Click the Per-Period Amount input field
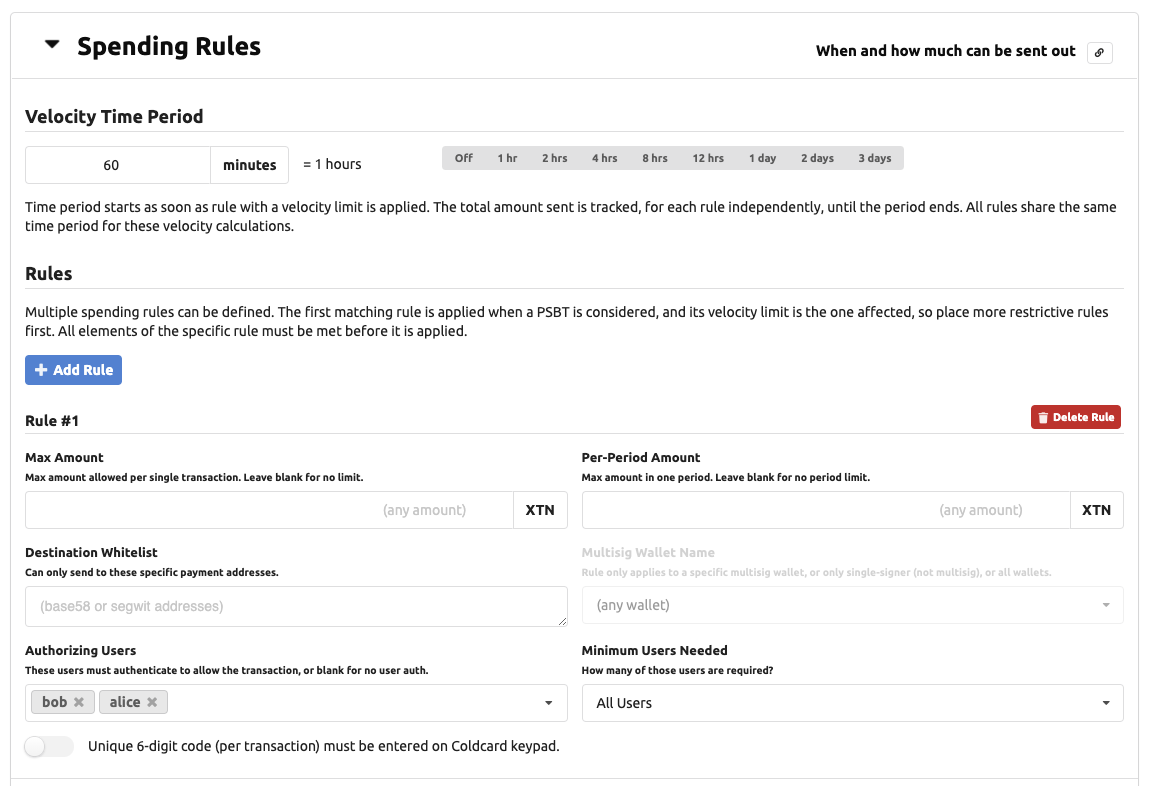The height and width of the screenshot is (786, 1150). [x=826, y=510]
